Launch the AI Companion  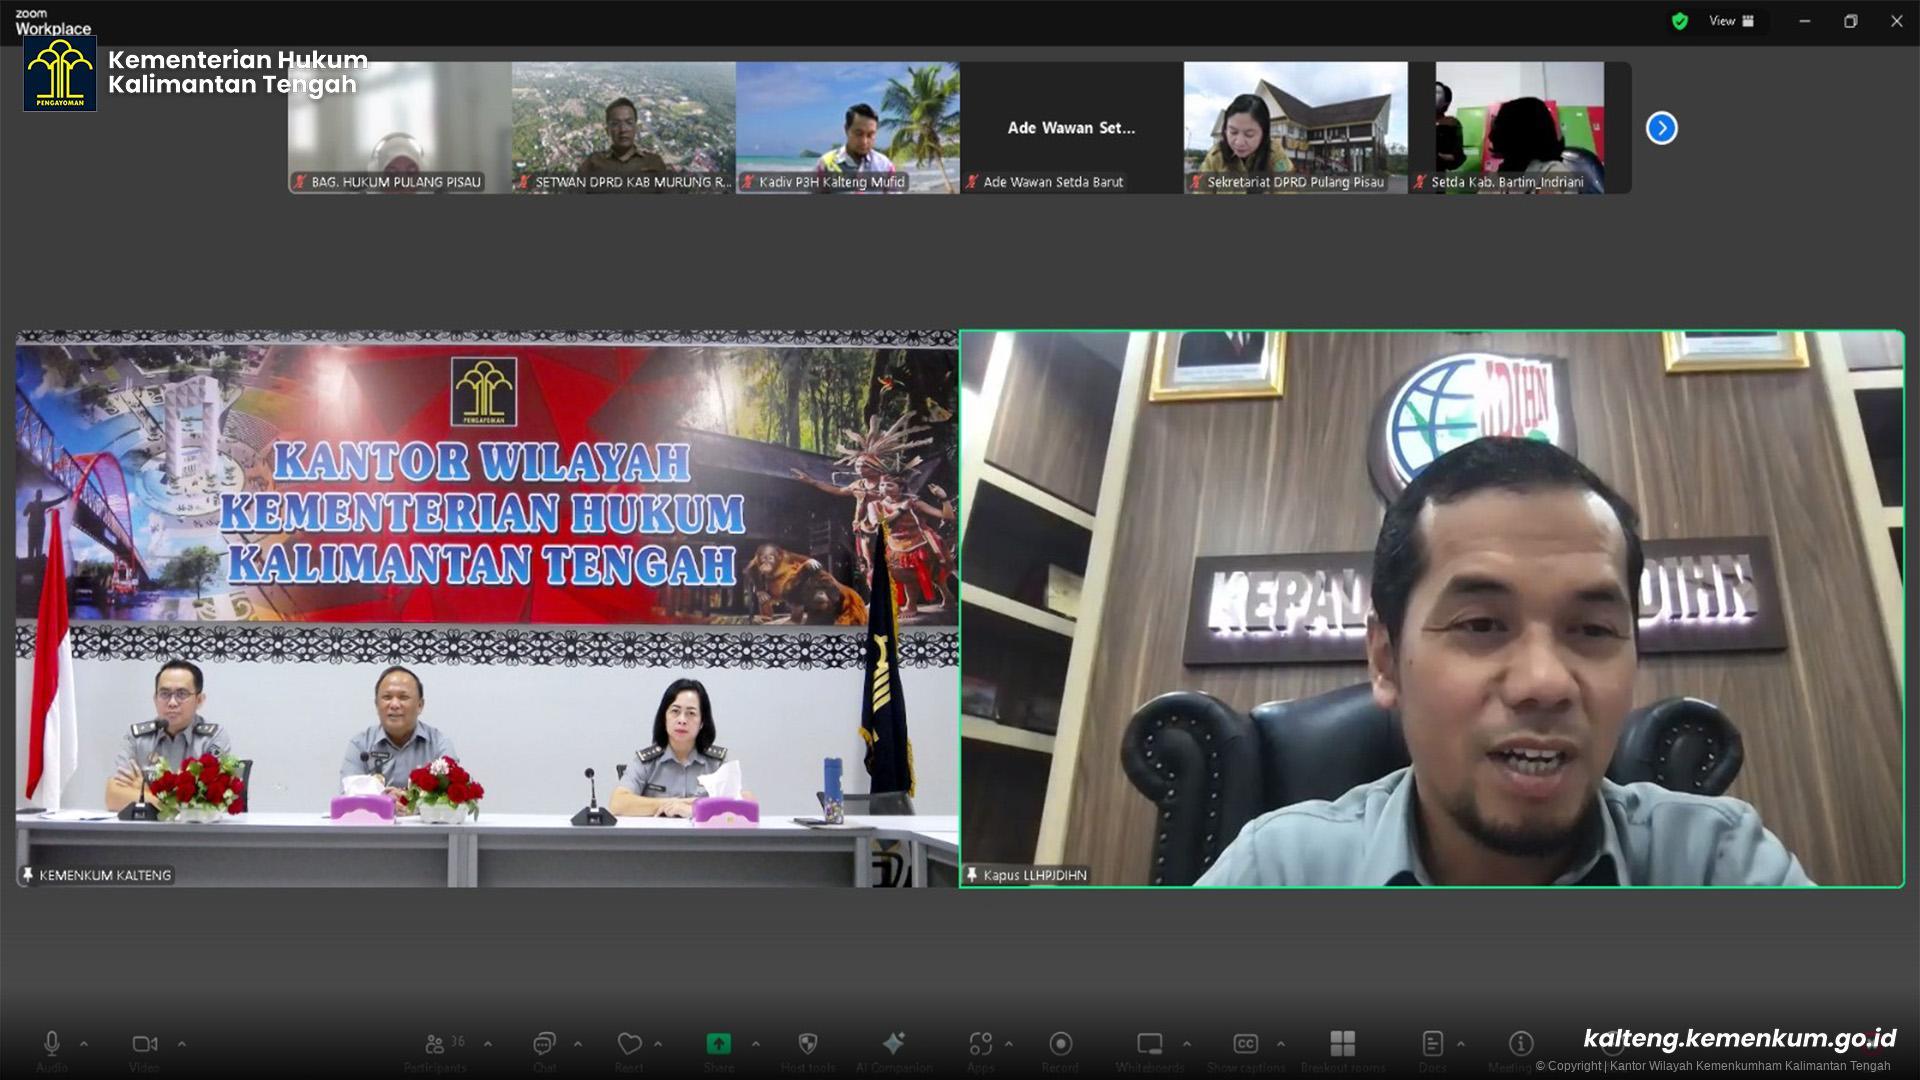click(893, 1044)
